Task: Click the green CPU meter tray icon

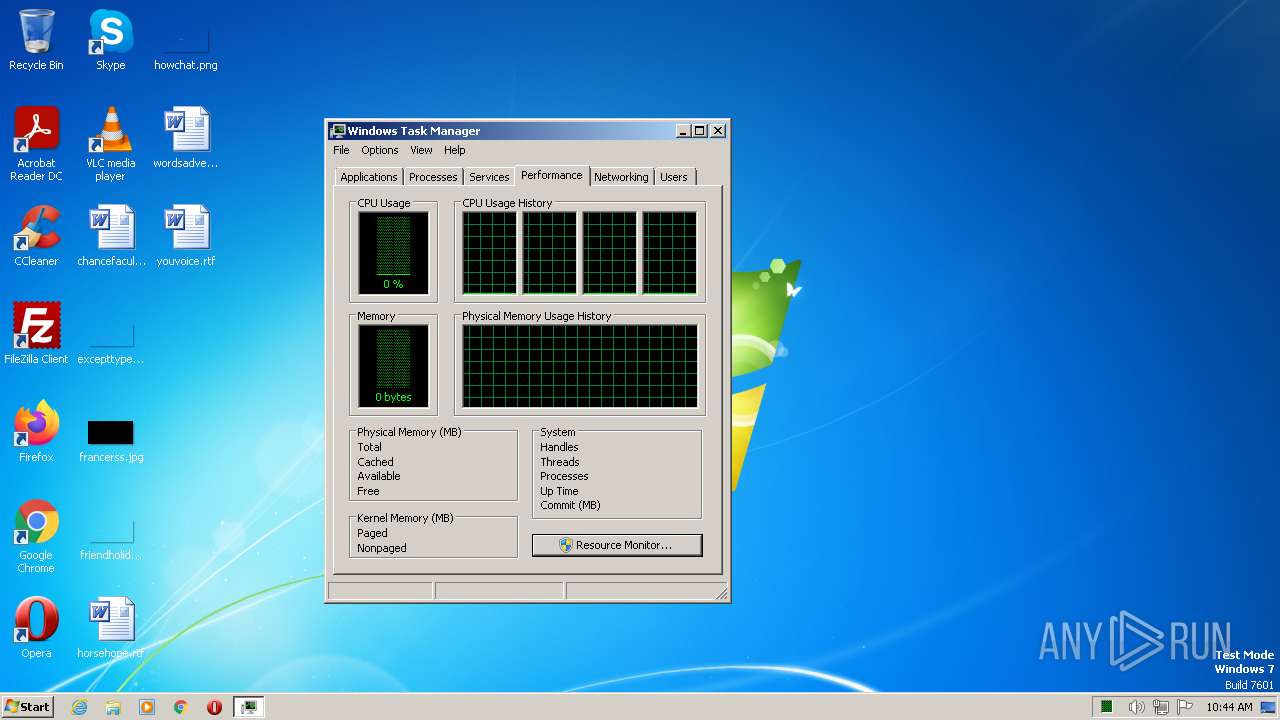Action: coord(1107,707)
